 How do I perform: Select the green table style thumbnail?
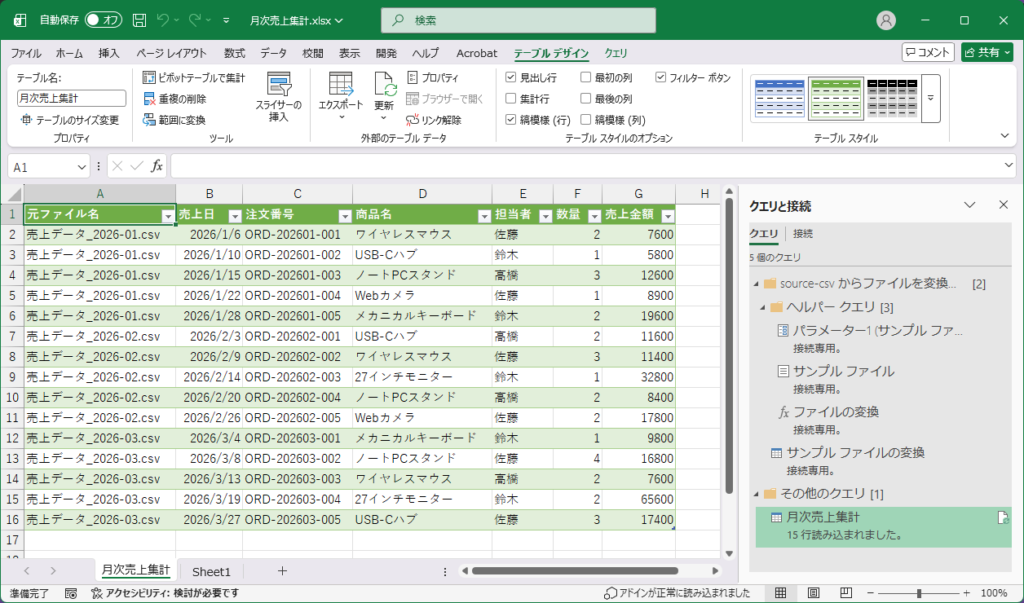click(836, 99)
